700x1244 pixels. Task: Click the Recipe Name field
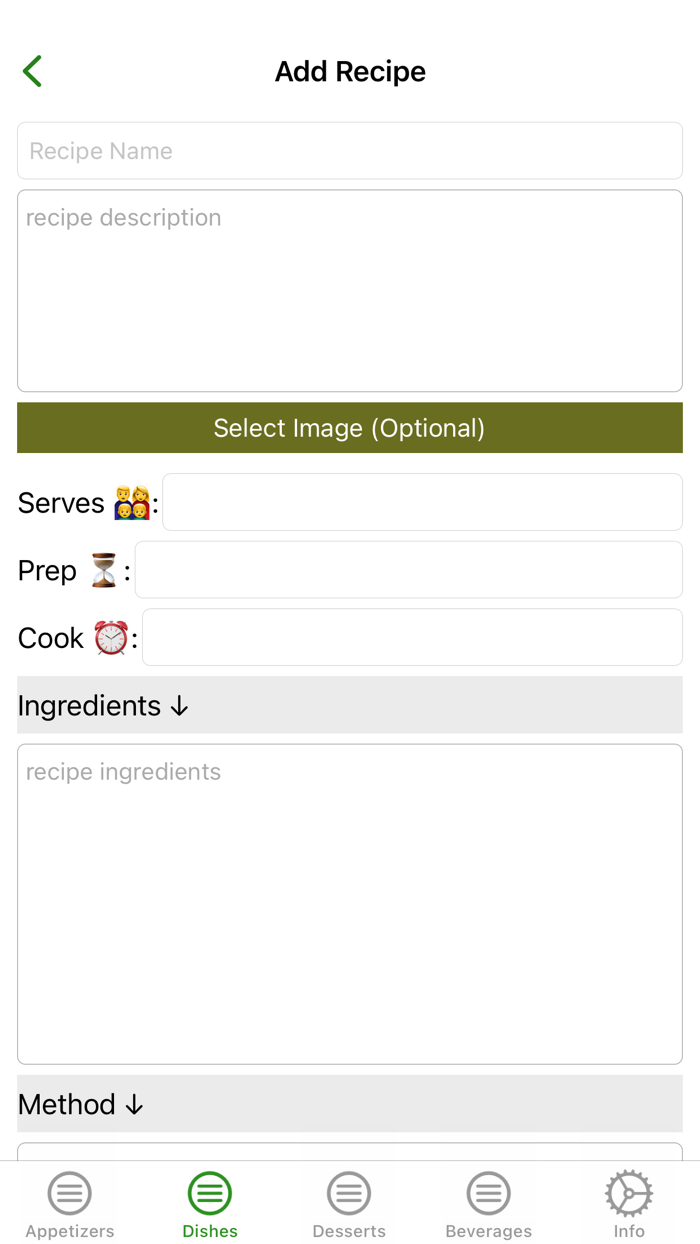(350, 150)
